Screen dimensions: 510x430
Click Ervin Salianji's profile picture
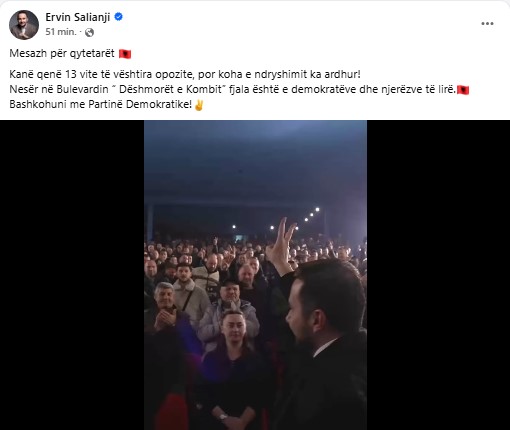pyautogui.click(x=24, y=25)
